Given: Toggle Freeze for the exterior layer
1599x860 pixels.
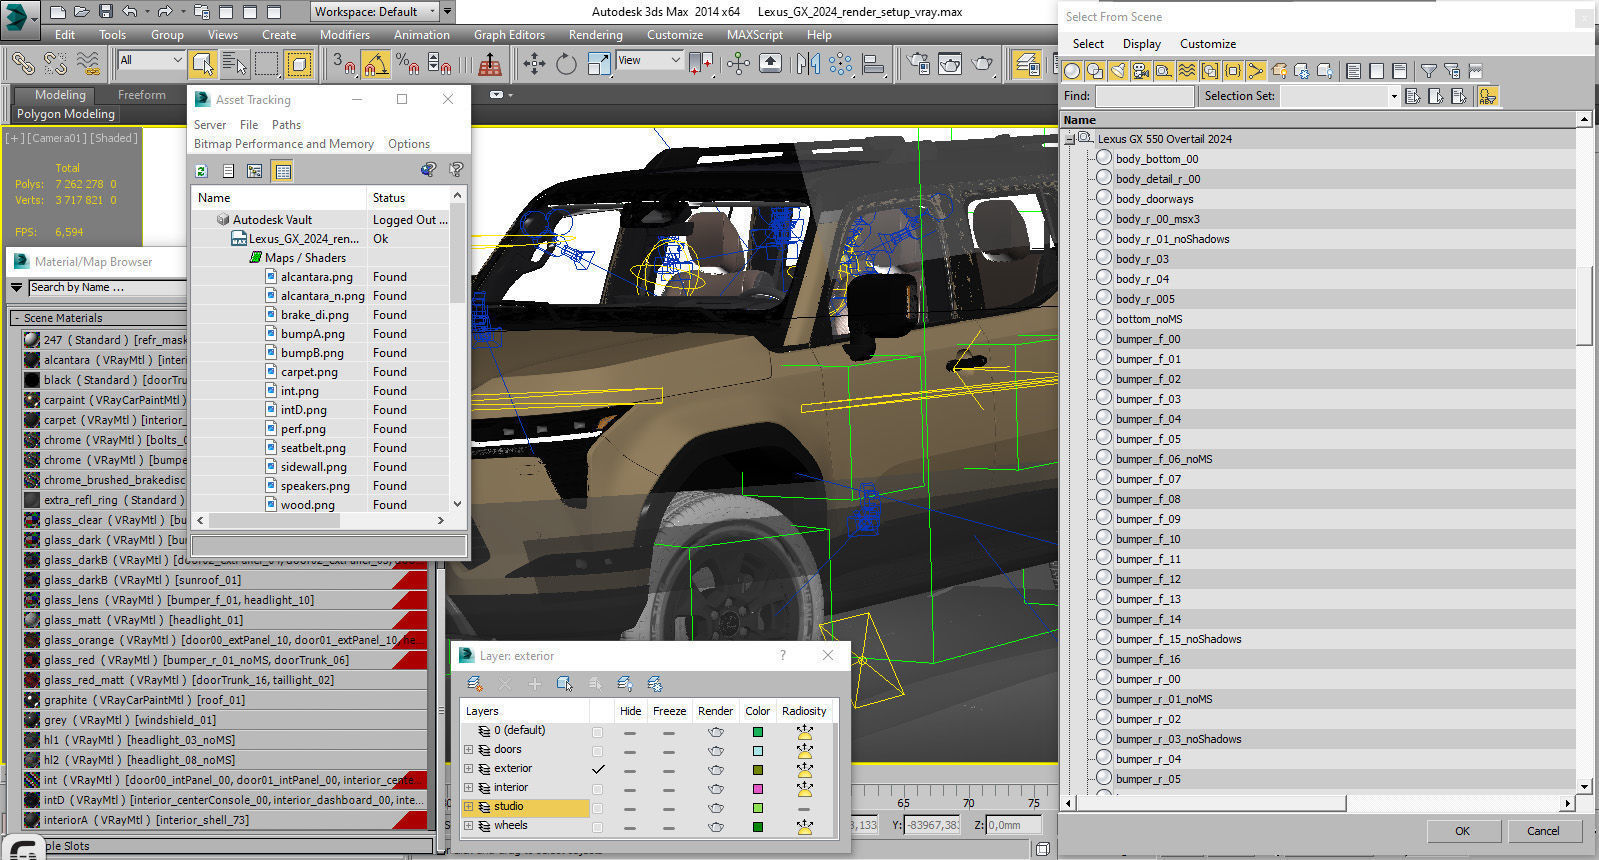Looking at the screenshot, I should [x=669, y=771].
